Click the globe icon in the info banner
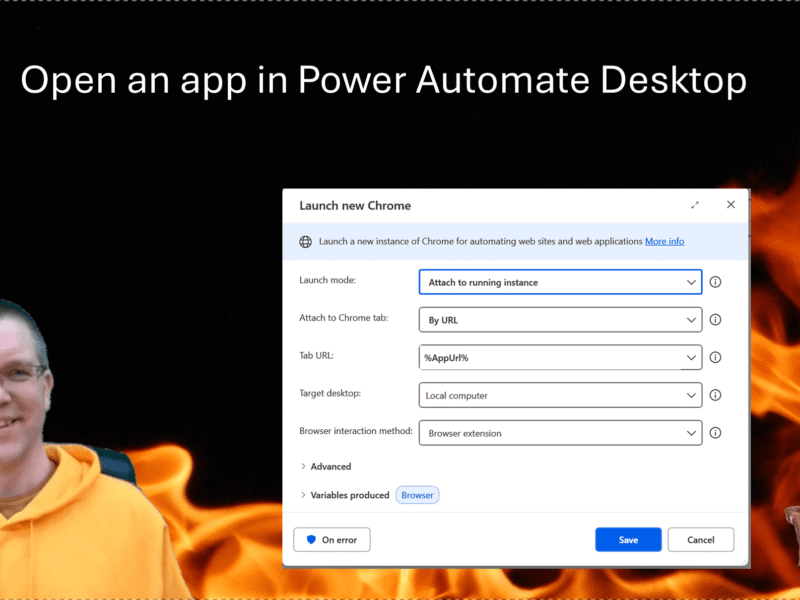Image resolution: width=800 pixels, height=600 pixels. (306, 242)
